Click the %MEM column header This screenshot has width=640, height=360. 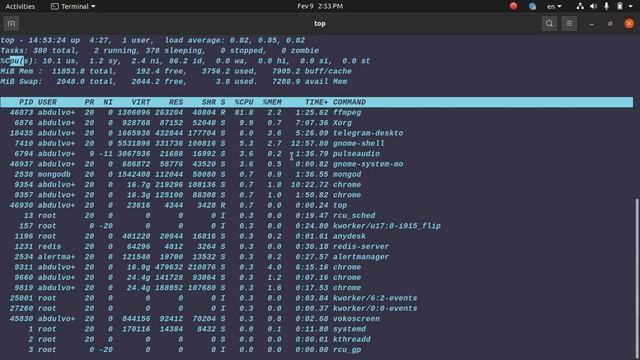pyautogui.click(x=272, y=102)
